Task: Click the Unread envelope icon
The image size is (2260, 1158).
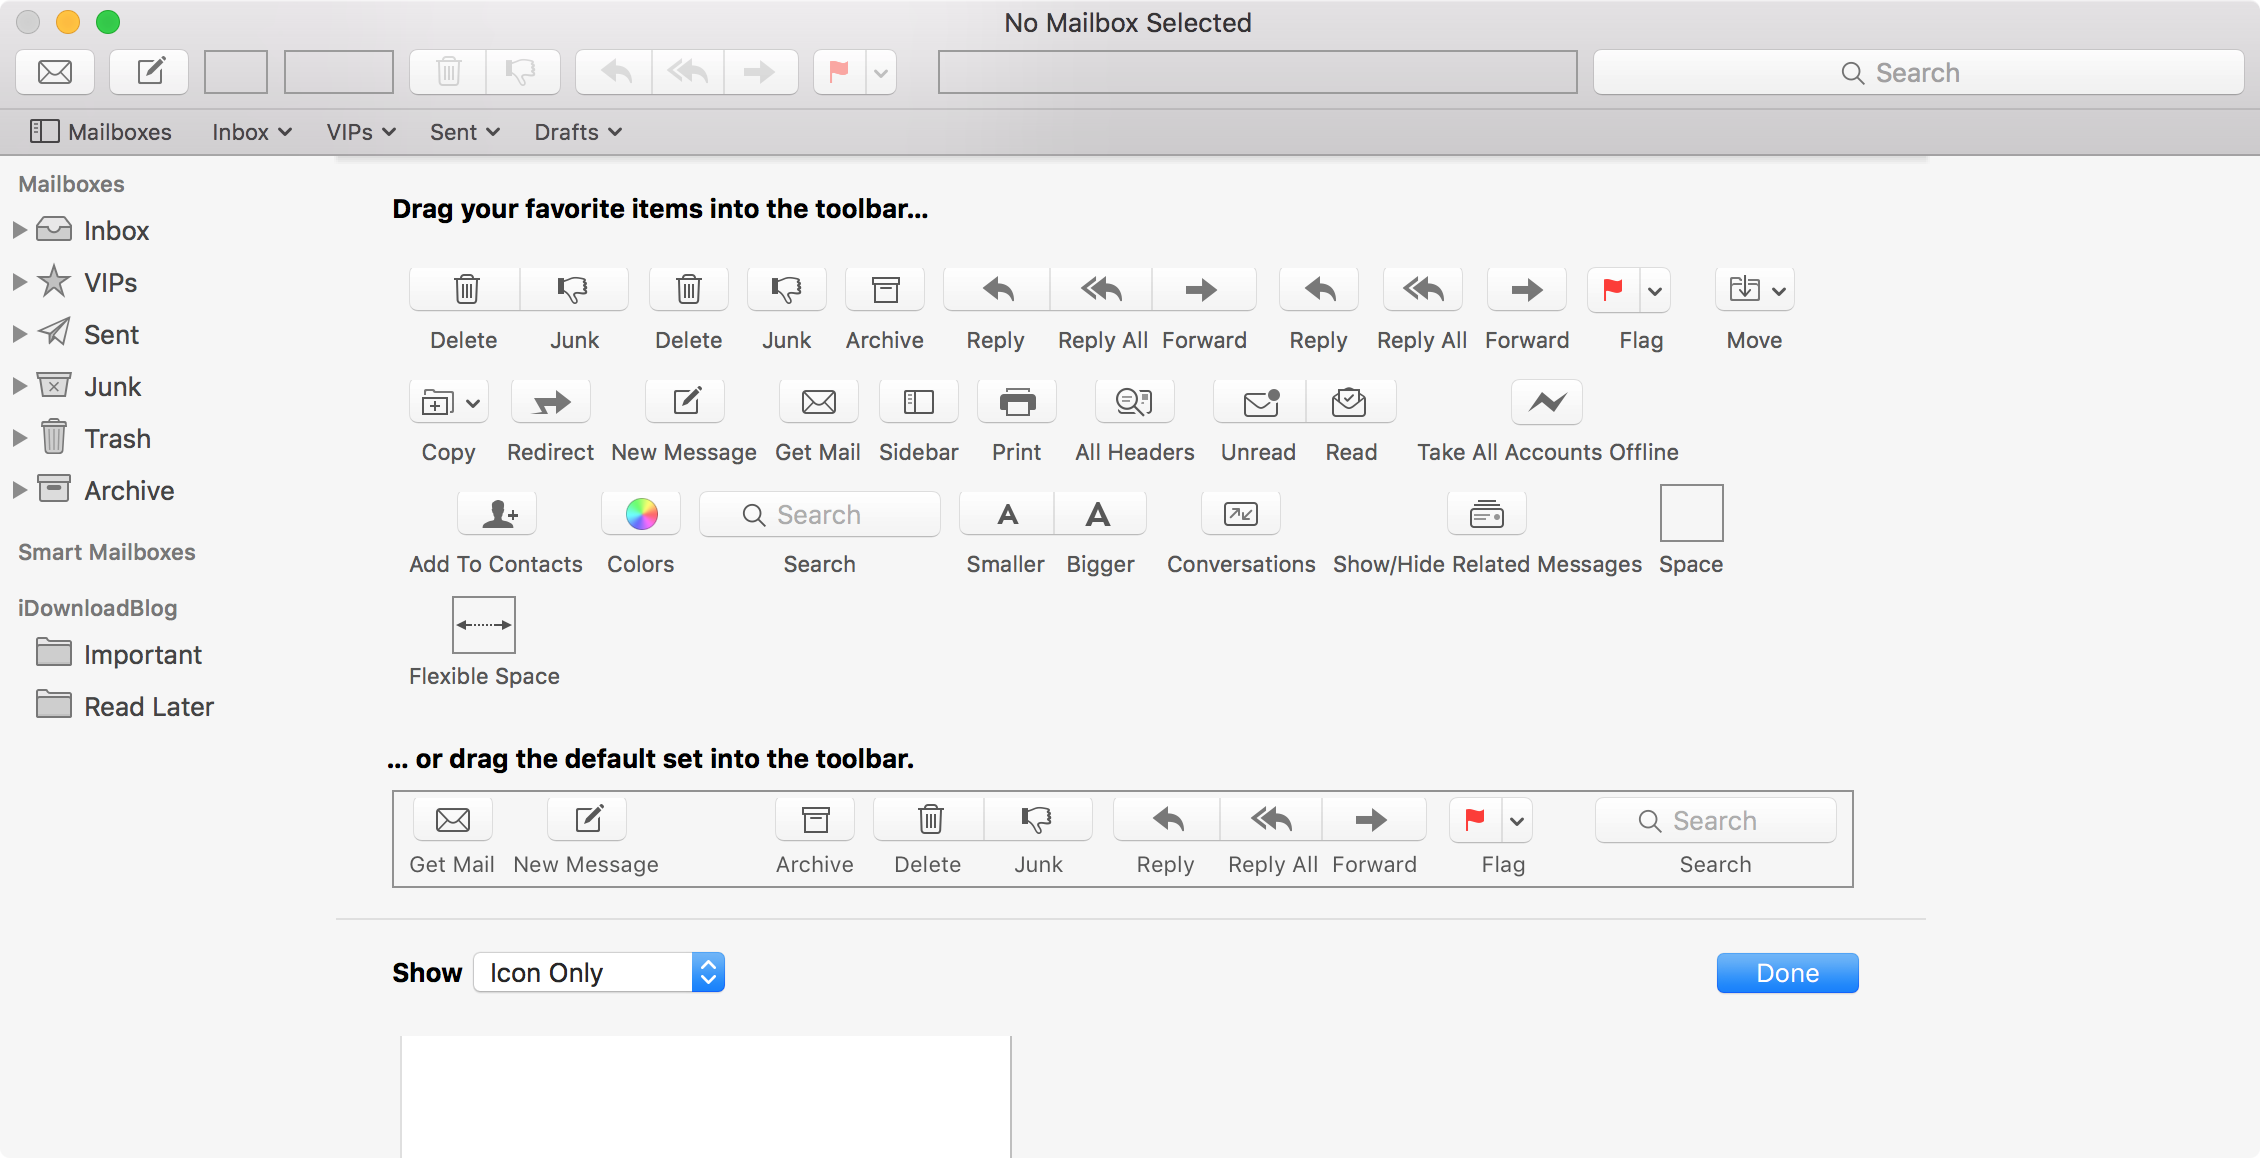Action: 1260,402
